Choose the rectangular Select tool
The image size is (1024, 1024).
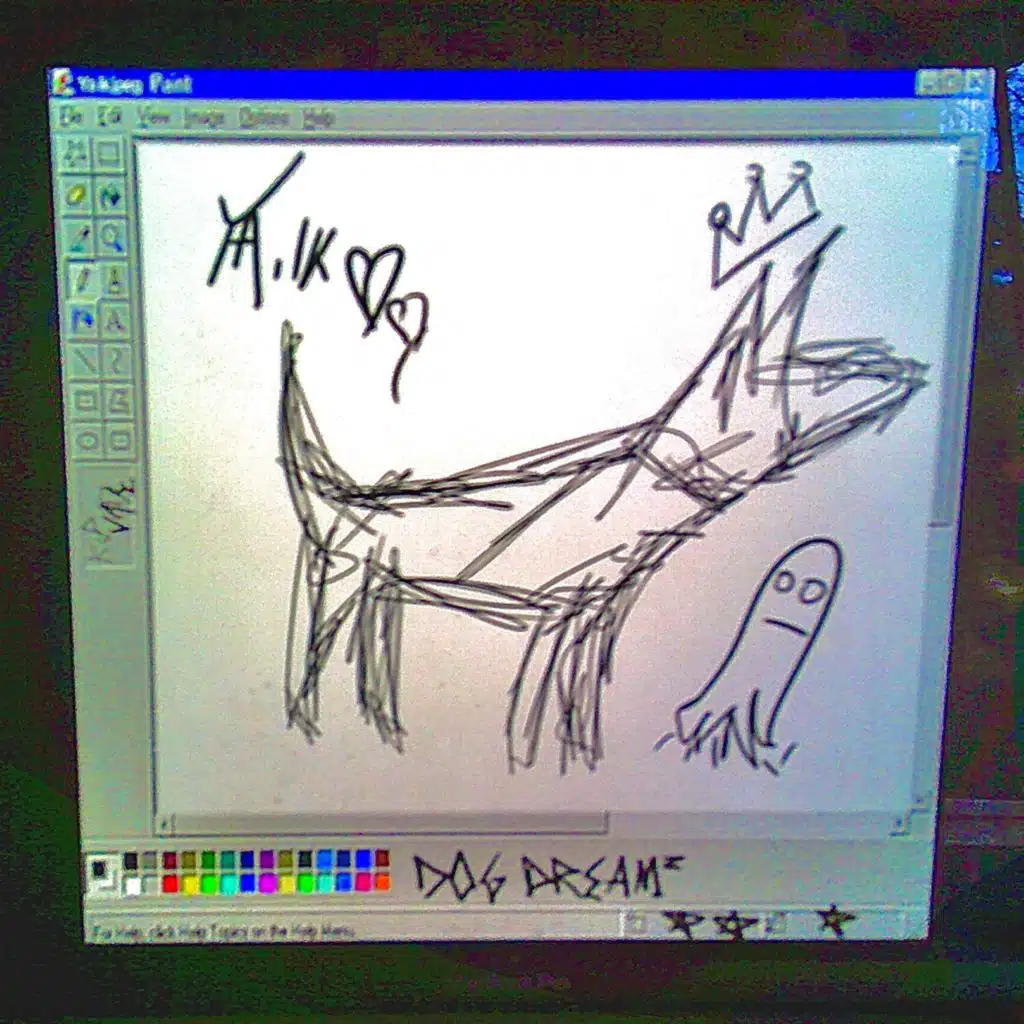point(108,152)
